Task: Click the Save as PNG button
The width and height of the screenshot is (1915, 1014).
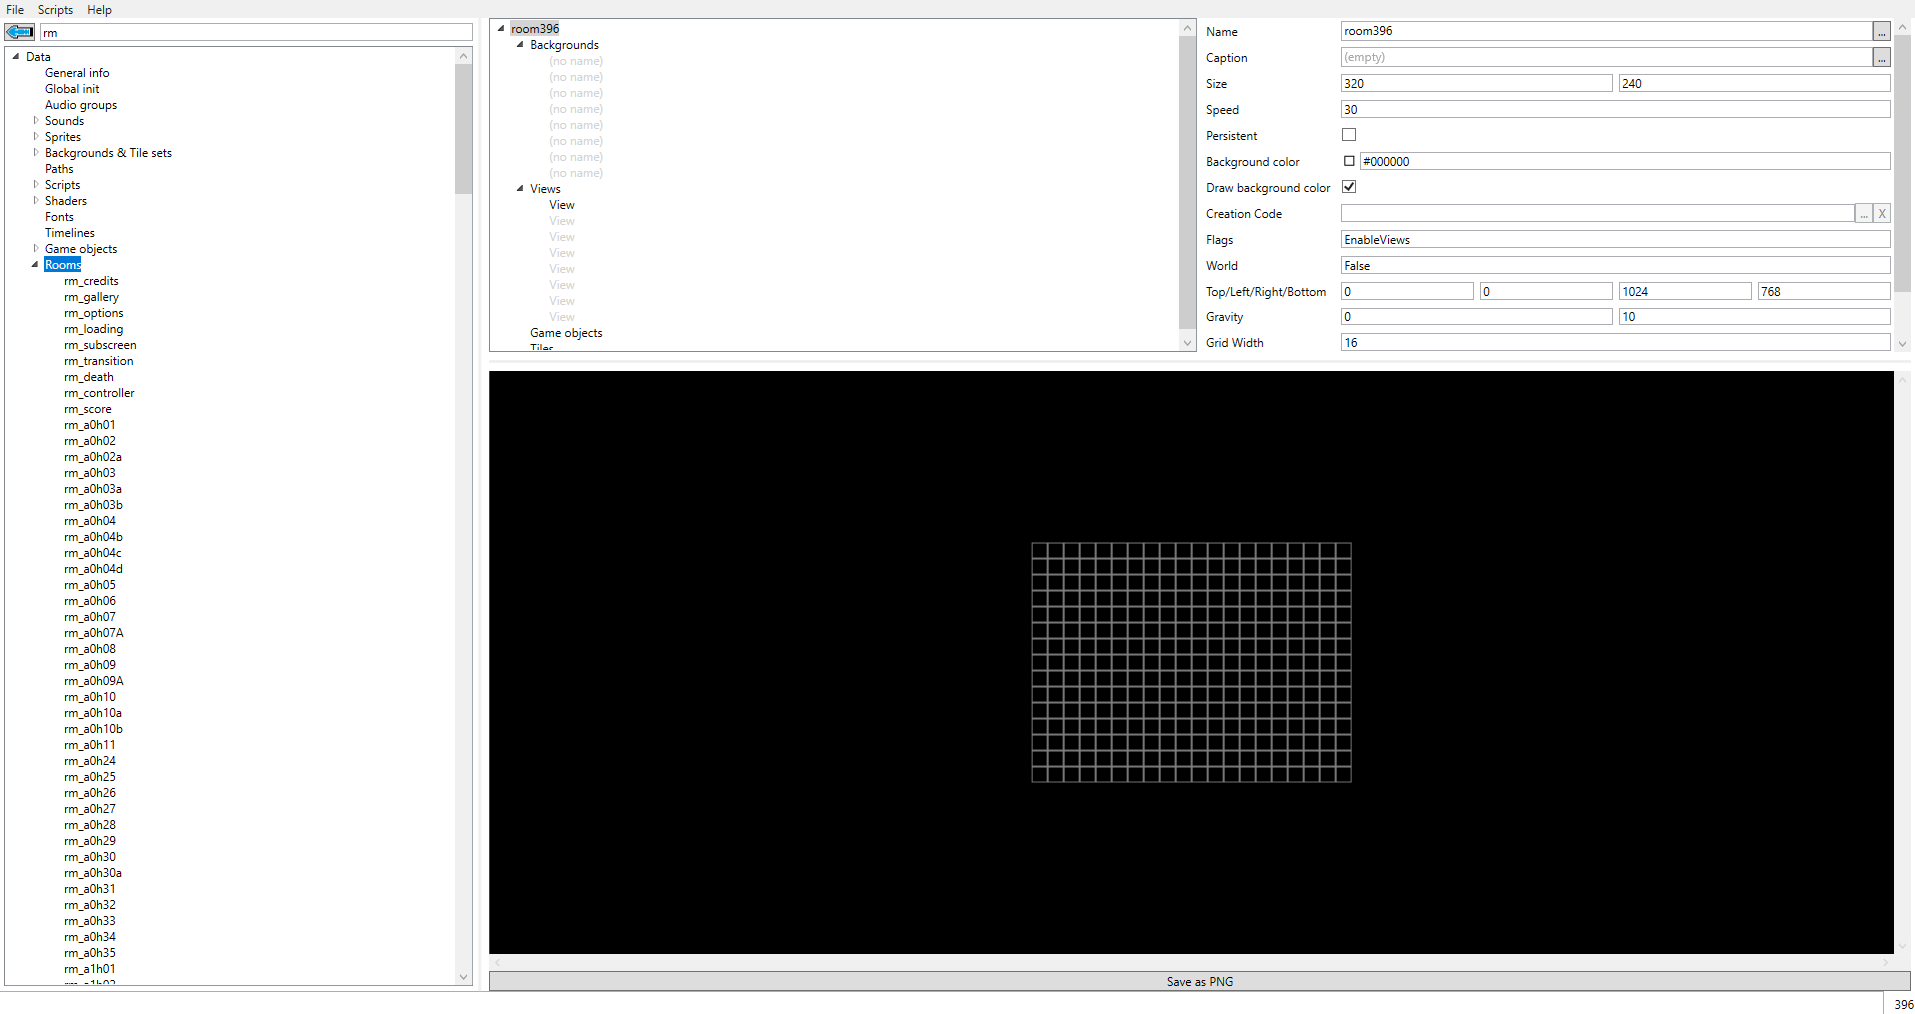Action: pos(1199,982)
